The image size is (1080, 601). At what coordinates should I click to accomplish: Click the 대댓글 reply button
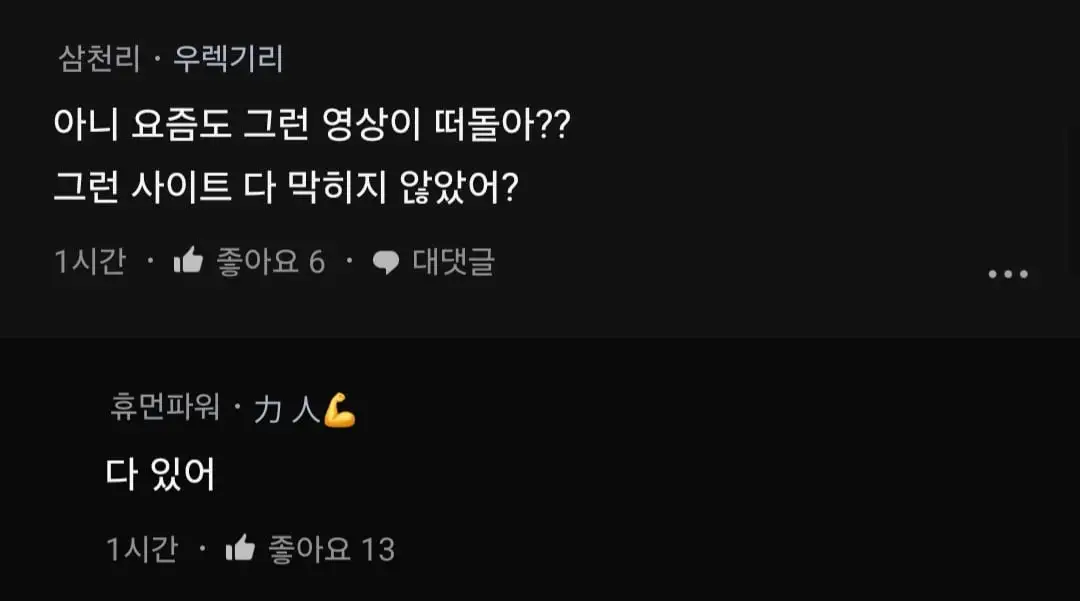(453, 262)
